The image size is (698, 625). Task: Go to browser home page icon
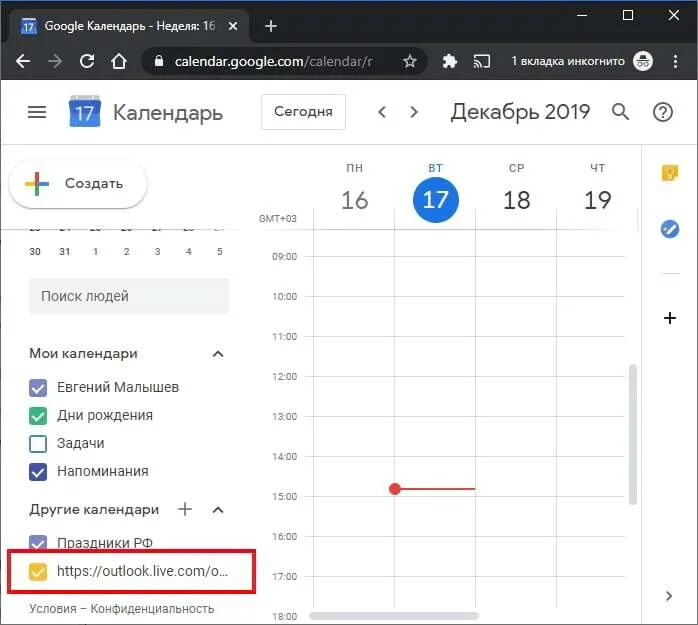[119, 61]
